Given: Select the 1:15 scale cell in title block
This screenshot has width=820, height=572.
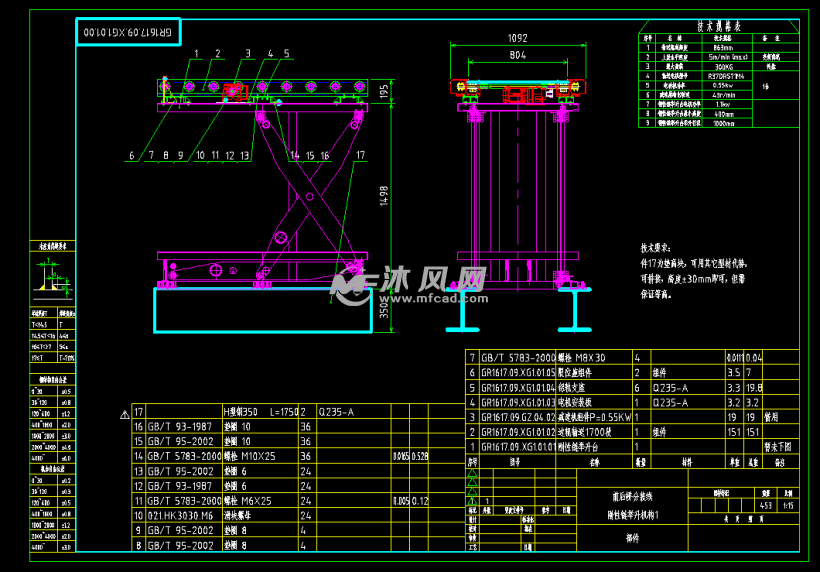Looking at the screenshot, I should pos(789,505).
